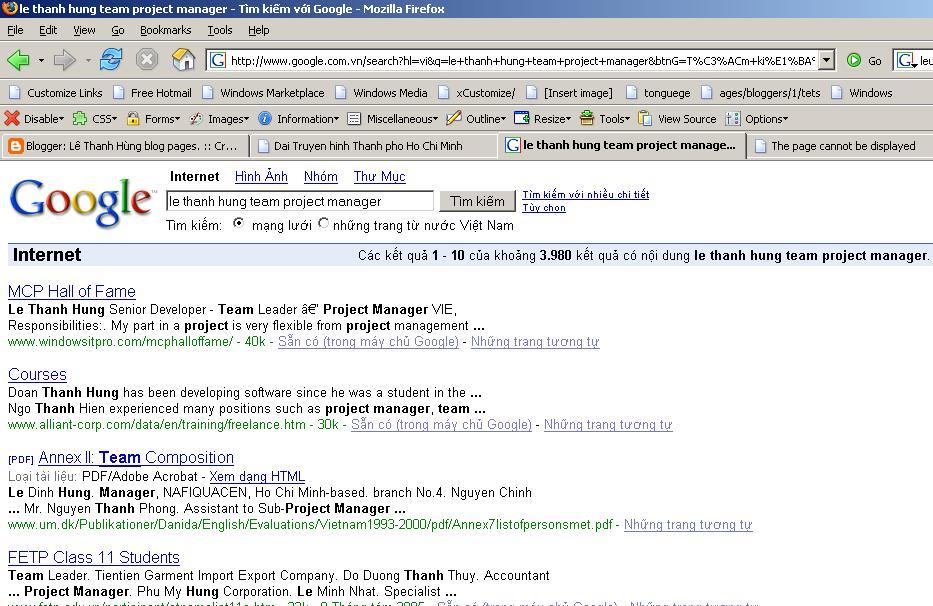Click the View Source icon
This screenshot has height=606, width=933.
tap(645, 118)
